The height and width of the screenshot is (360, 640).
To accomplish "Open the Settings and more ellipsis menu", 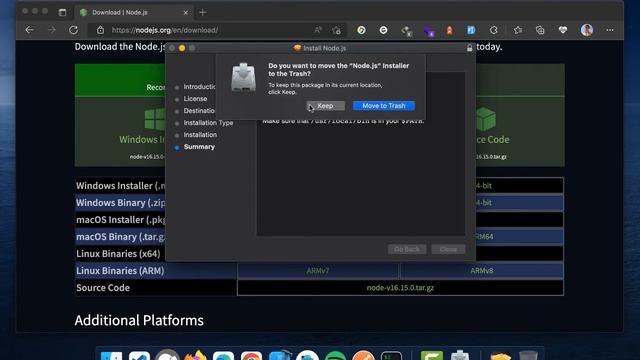I will click(610, 30).
